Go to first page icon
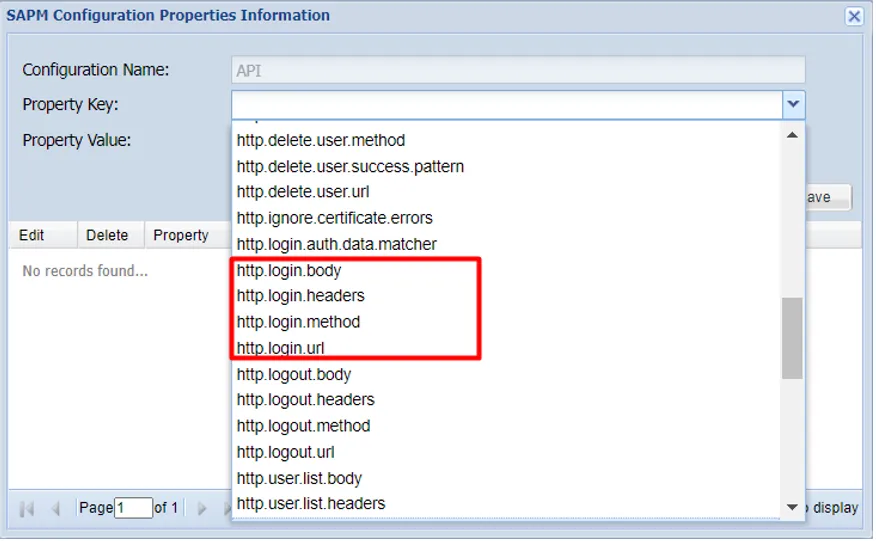Image resolution: width=876 pixels, height=541 pixels. (27, 508)
